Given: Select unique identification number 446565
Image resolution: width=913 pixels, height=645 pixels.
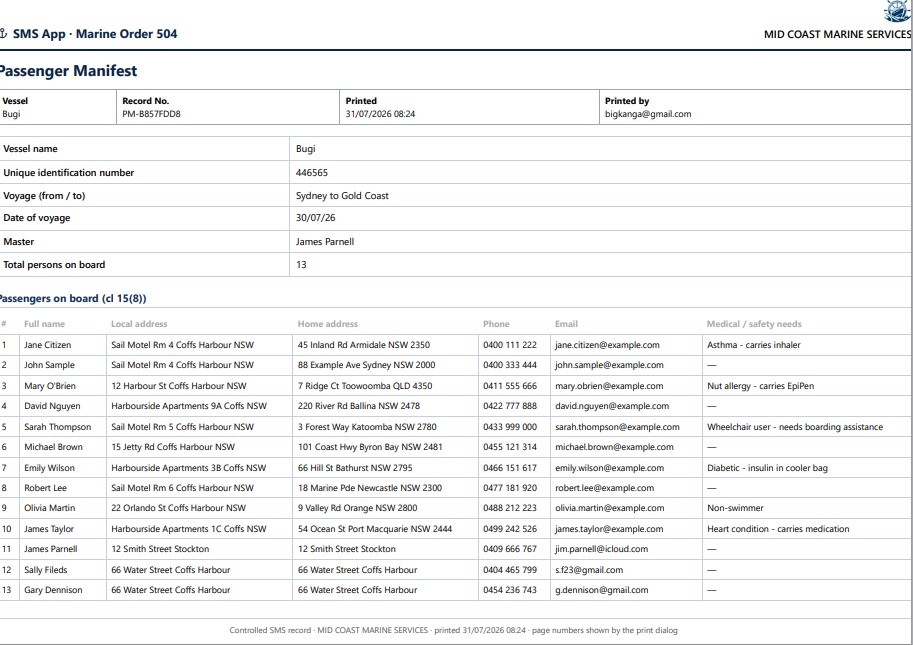Looking at the screenshot, I should [x=312, y=172].
